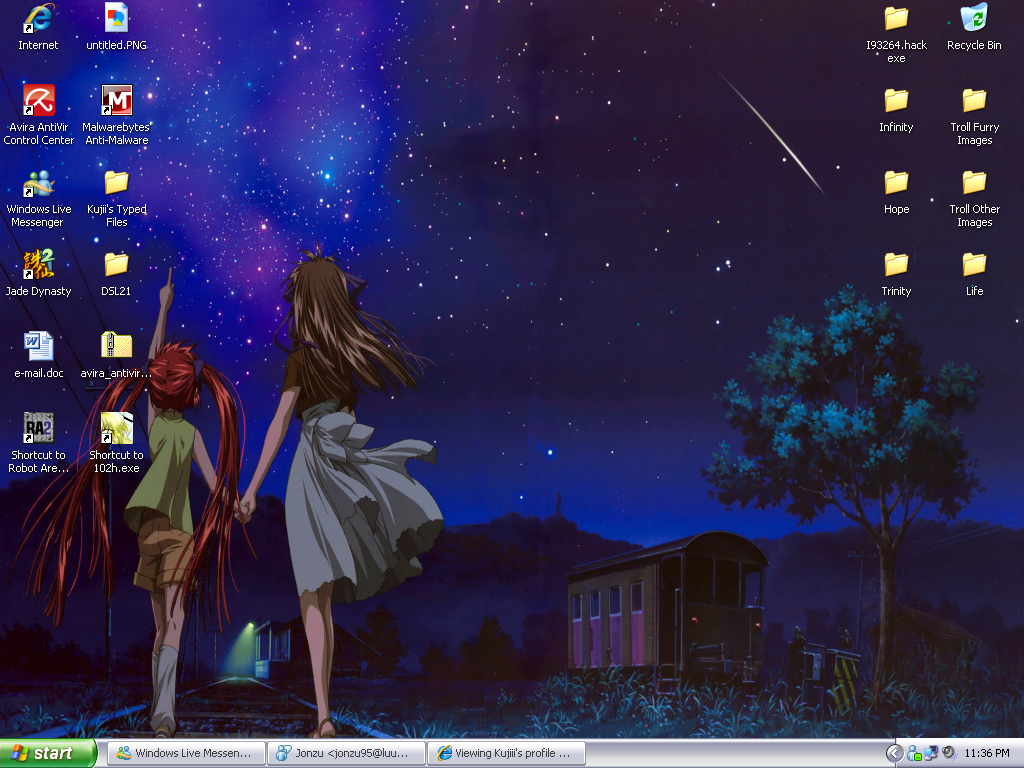Select the avira_antivir zip archive icon
Viewport: 1024px width, 768px height.
click(x=116, y=346)
